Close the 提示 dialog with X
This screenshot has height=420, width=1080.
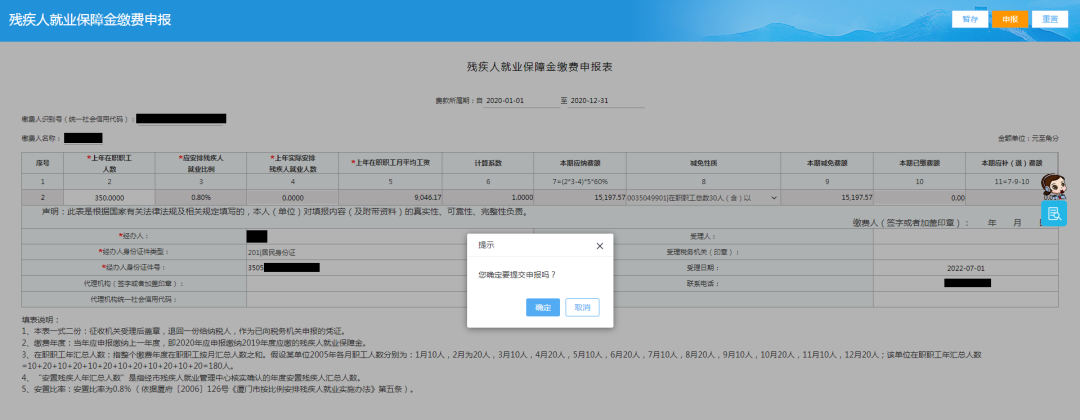coord(599,245)
